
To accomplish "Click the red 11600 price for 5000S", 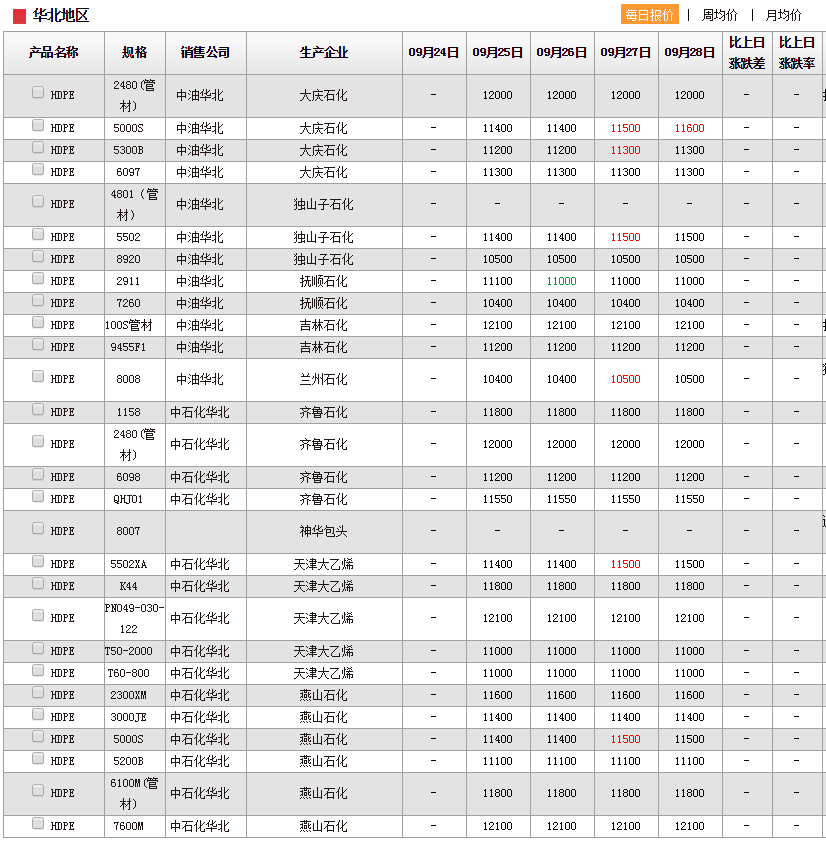I will click(690, 128).
